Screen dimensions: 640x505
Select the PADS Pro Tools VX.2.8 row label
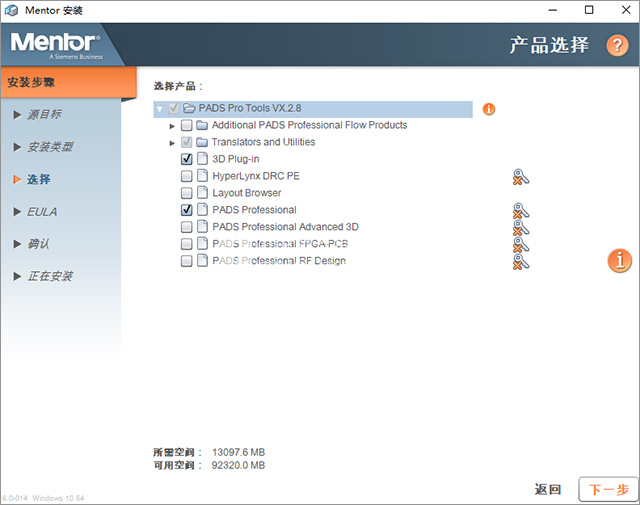tap(250, 108)
